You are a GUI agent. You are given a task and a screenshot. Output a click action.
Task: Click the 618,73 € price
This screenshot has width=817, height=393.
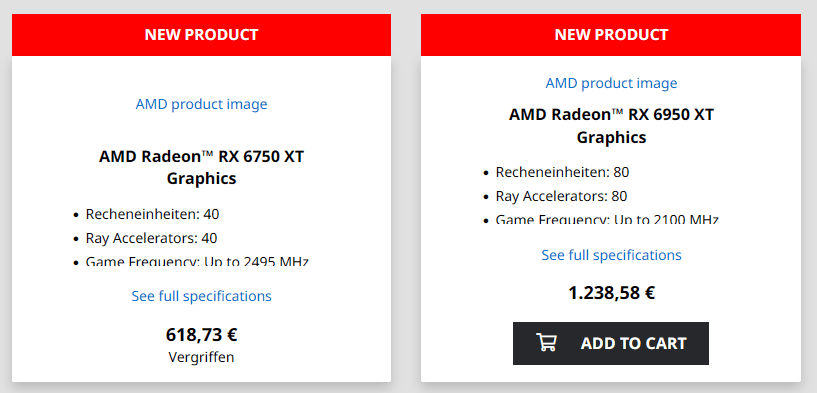point(201,334)
